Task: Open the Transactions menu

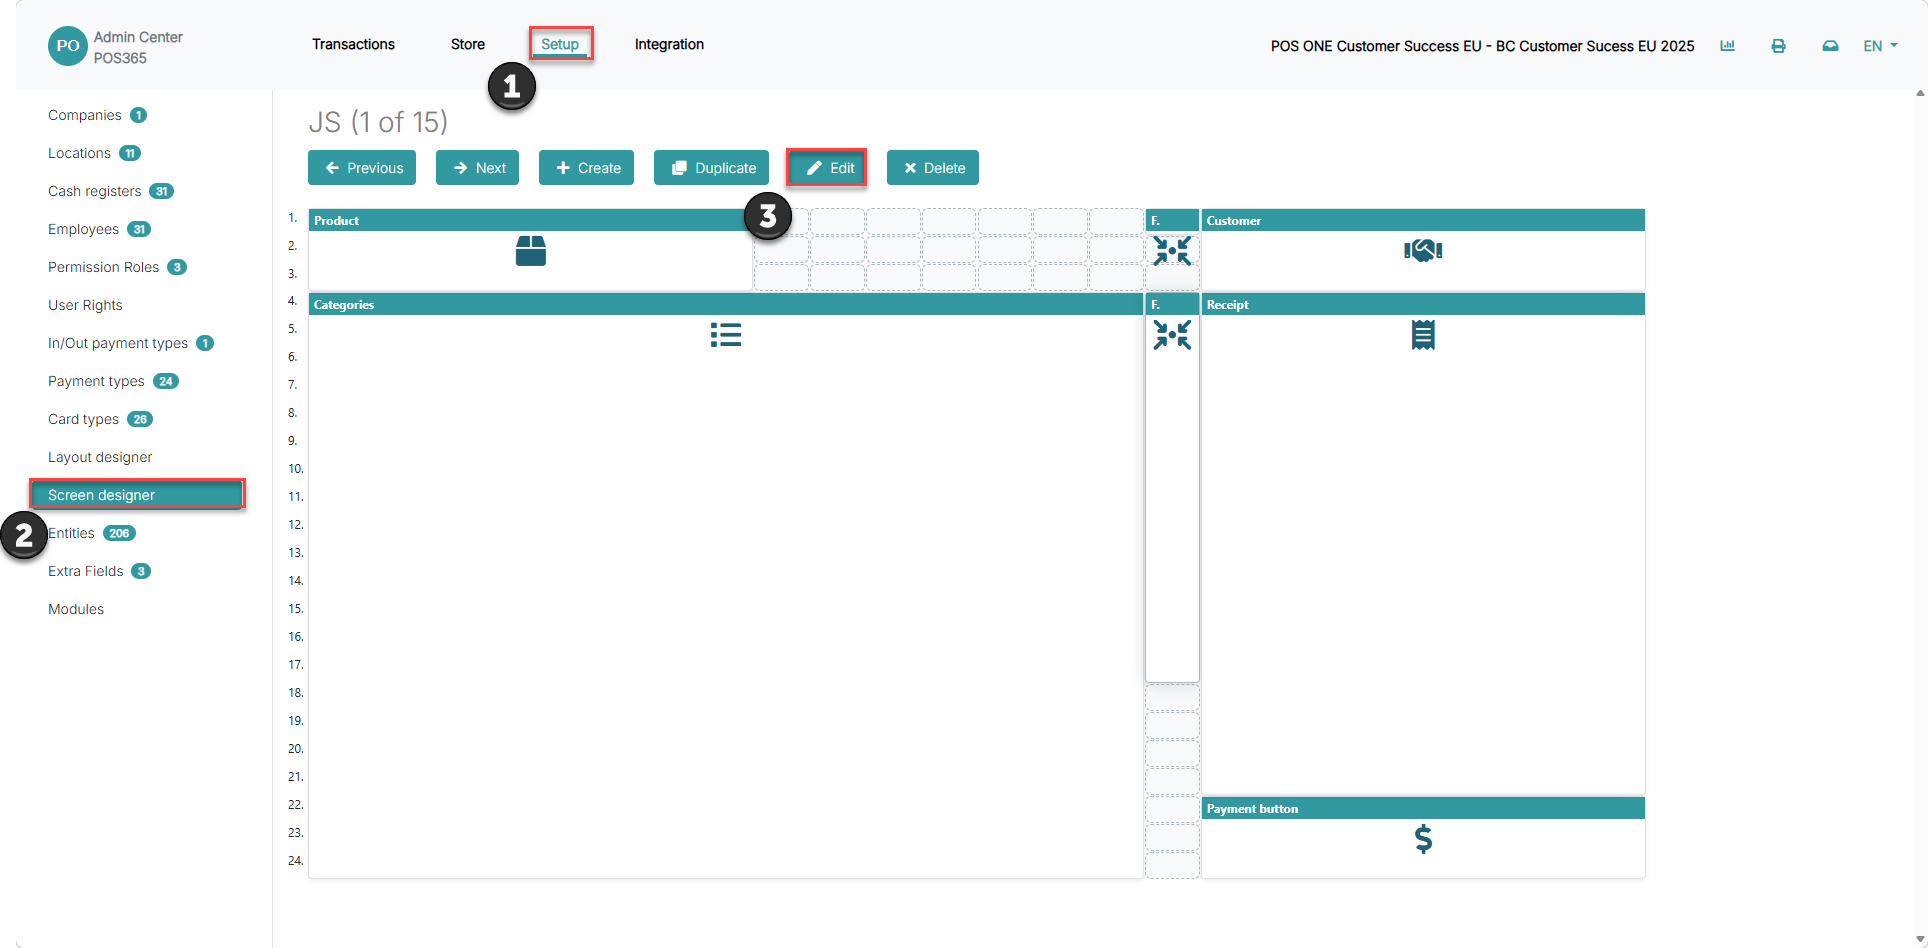Action: coord(353,44)
